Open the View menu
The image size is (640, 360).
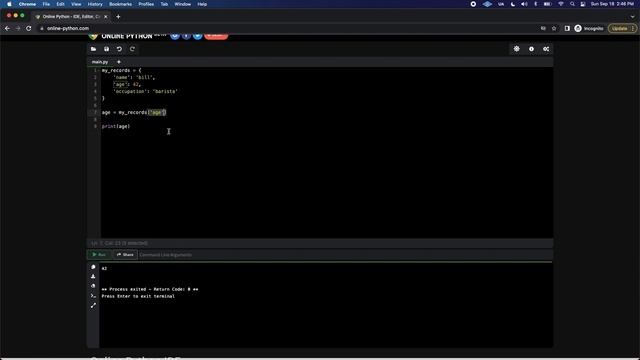tap(76, 4)
